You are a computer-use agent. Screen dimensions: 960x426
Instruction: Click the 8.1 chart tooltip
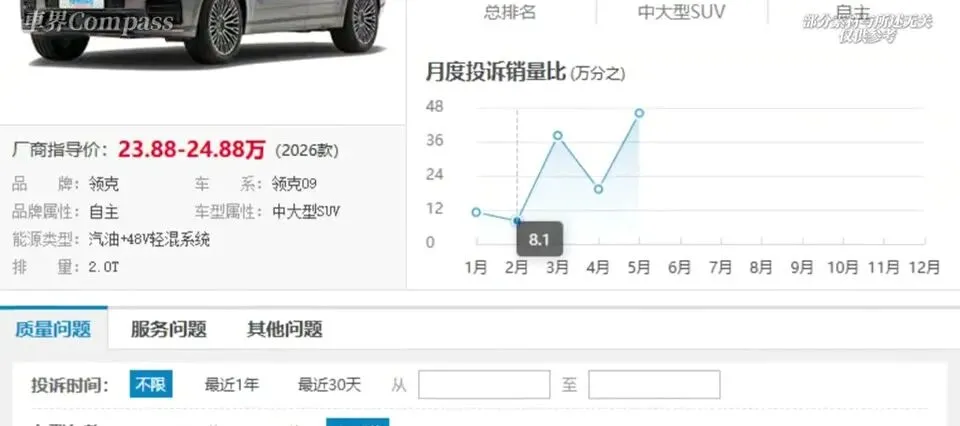539,239
